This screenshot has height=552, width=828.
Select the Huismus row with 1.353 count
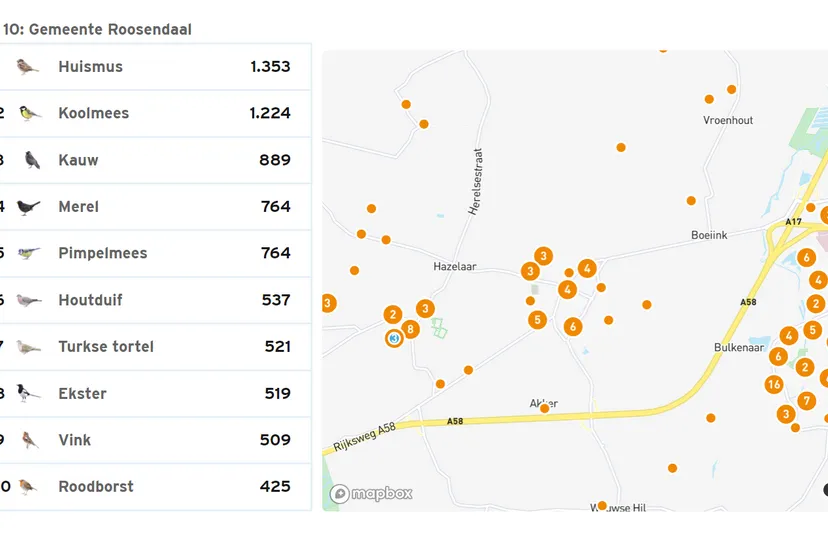pos(155,67)
